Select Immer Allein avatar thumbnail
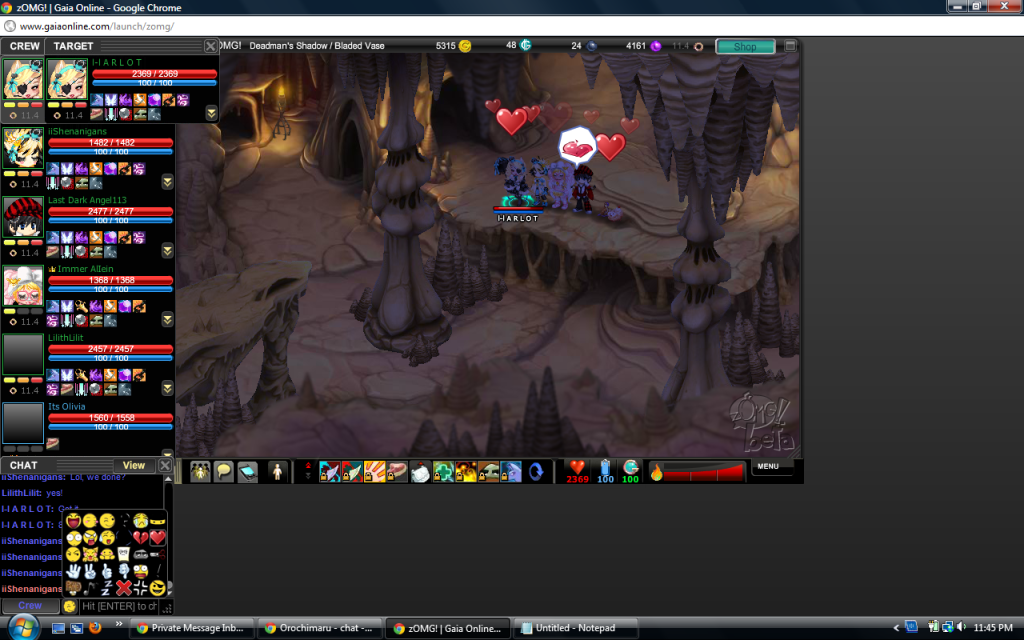 (x=23, y=286)
